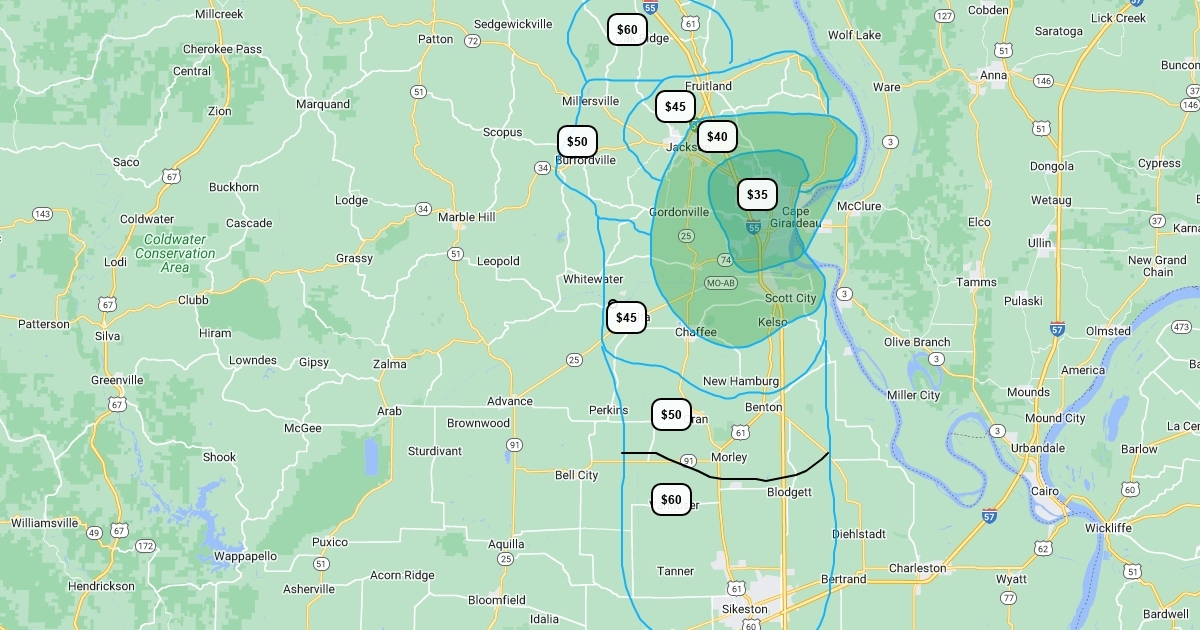Select the Route 172 highway marker
The image size is (1200, 630).
click(x=145, y=546)
